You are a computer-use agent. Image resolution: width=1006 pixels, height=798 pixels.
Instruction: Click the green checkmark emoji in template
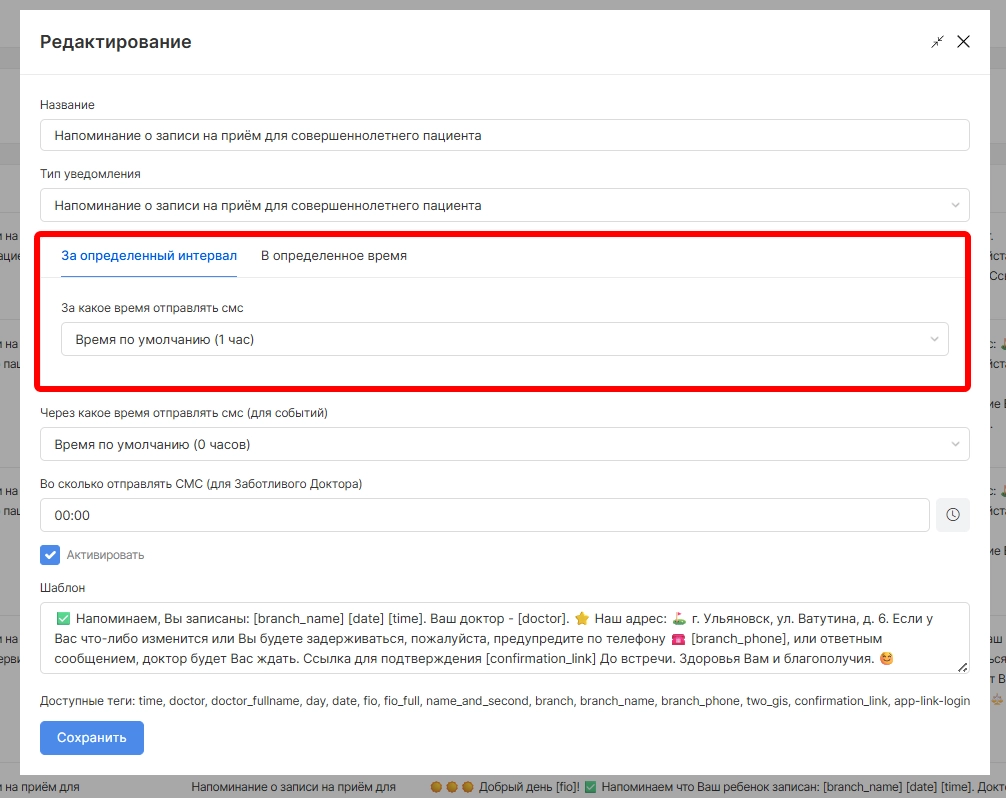coord(63,618)
